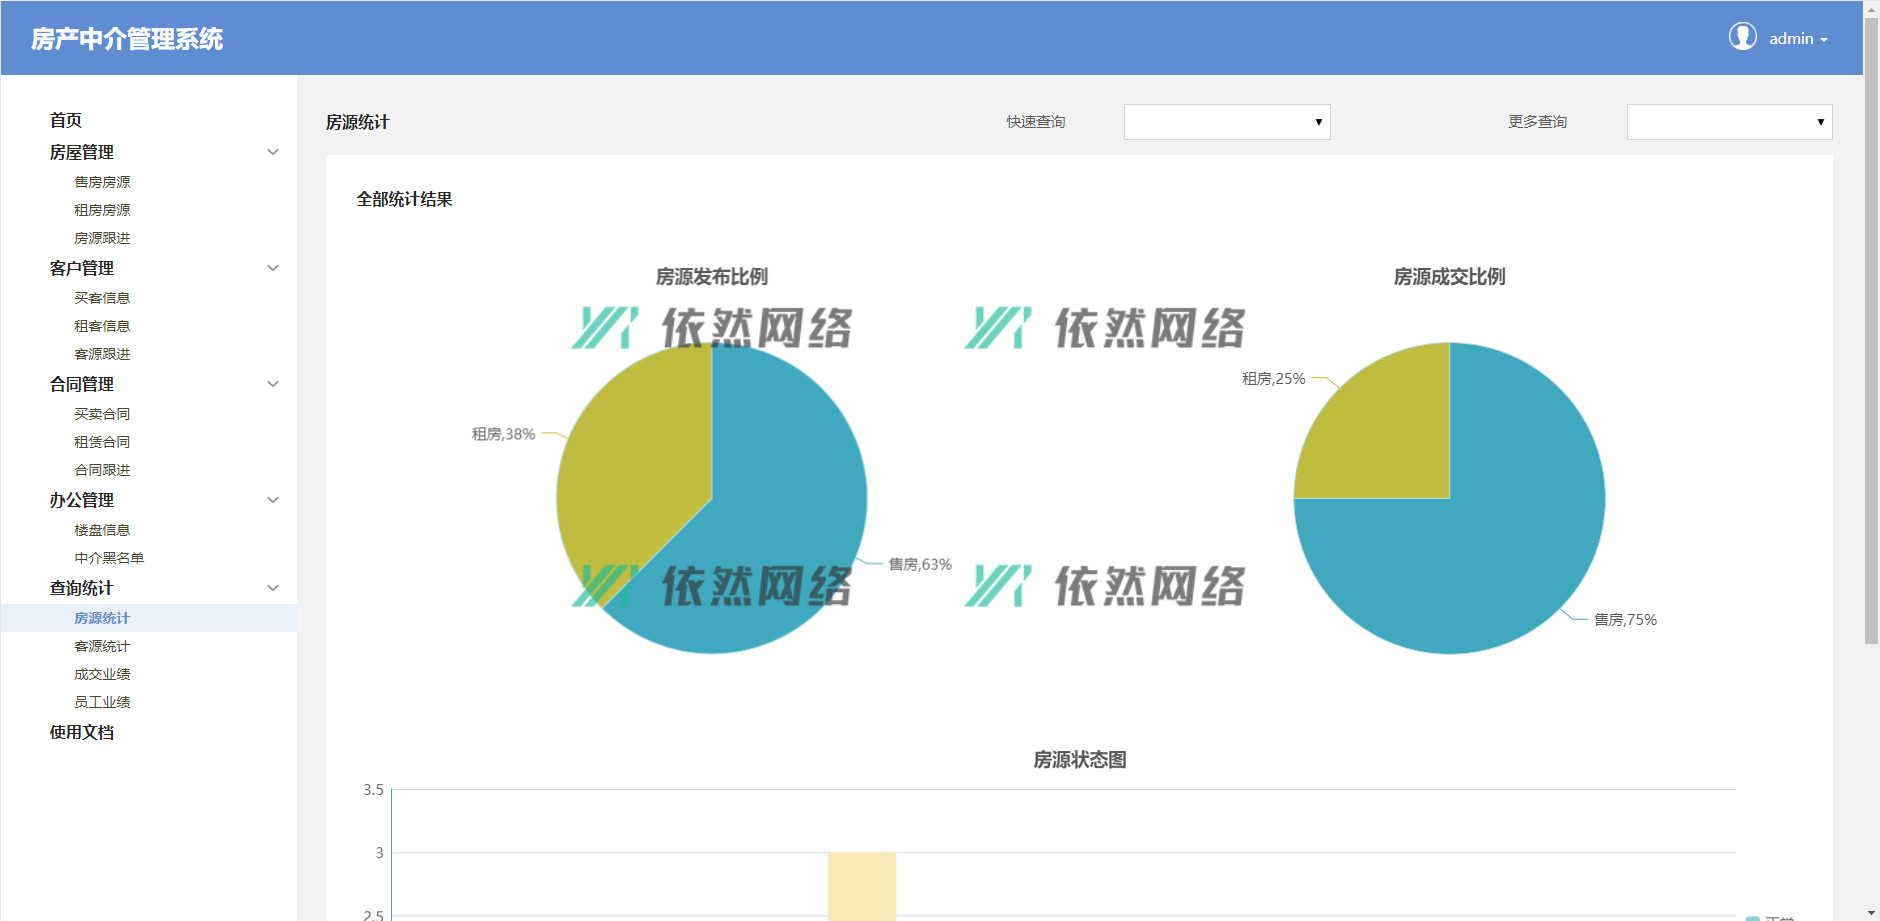The image size is (1880, 921).
Task: Open the admin account dropdown menu
Action: (x=1798, y=39)
